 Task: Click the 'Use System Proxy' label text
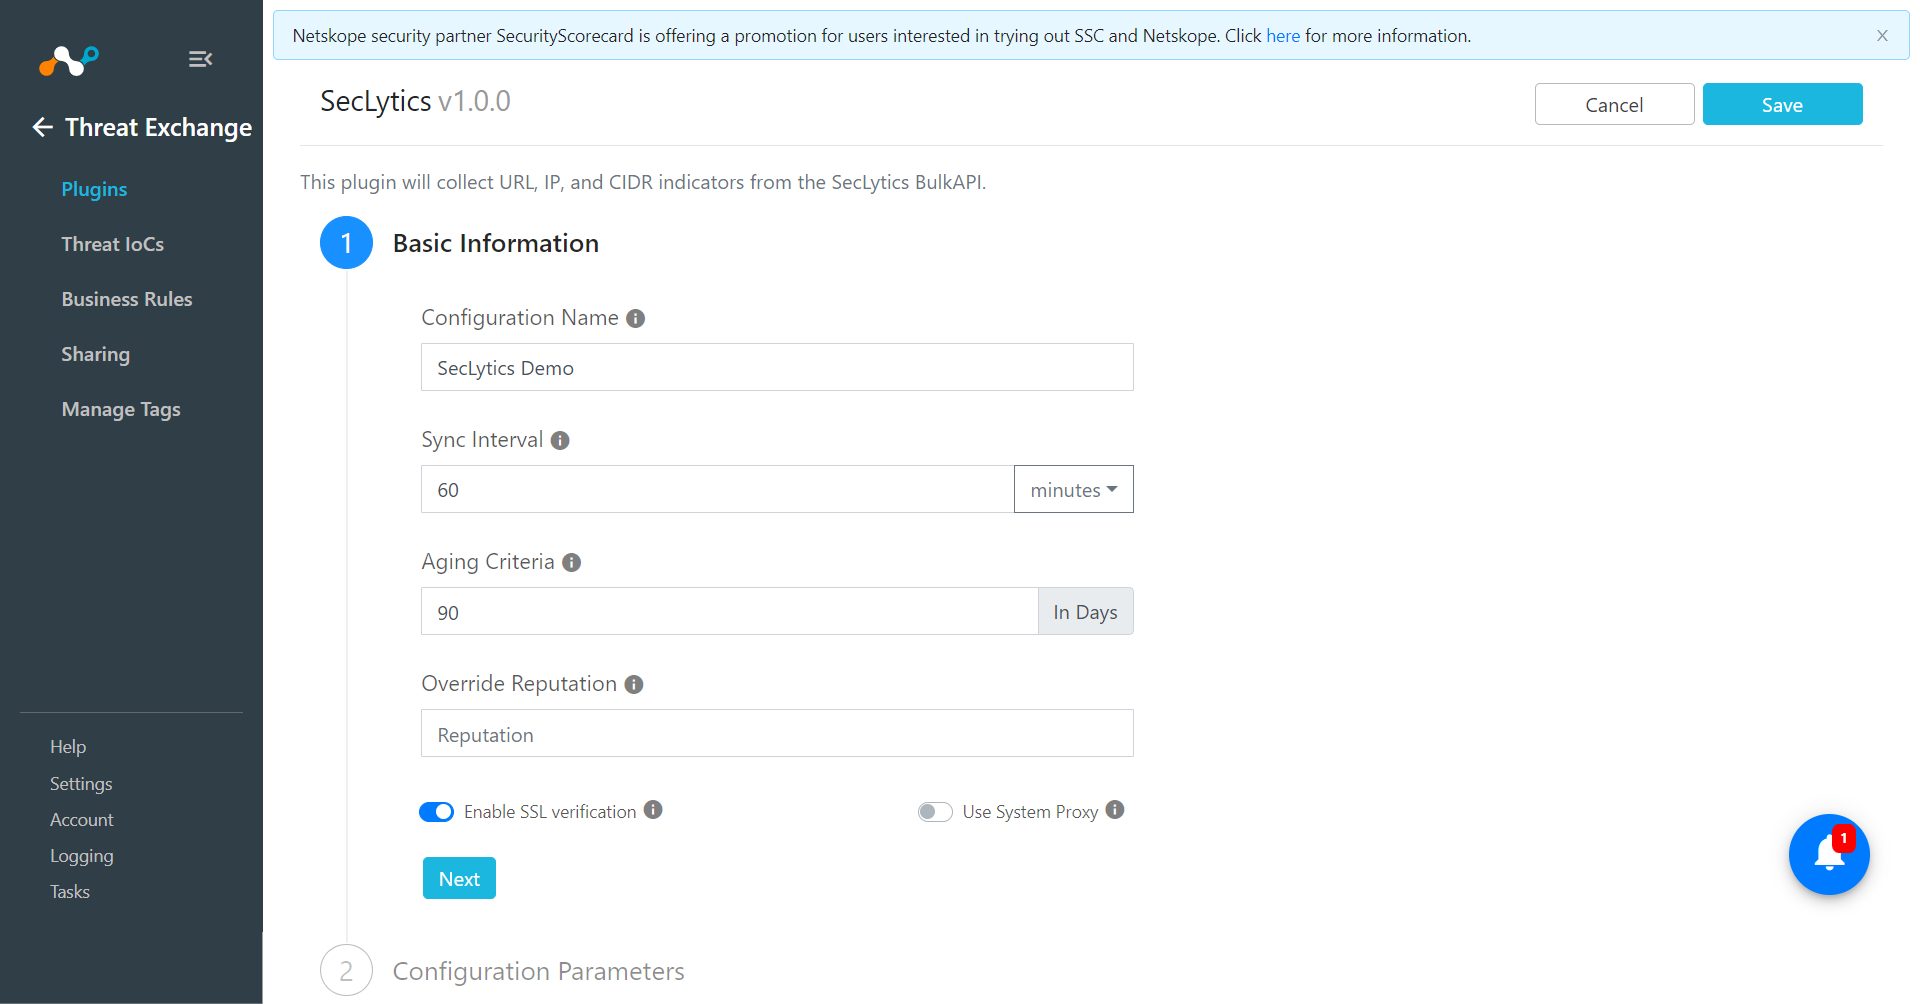click(x=1030, y=812)
